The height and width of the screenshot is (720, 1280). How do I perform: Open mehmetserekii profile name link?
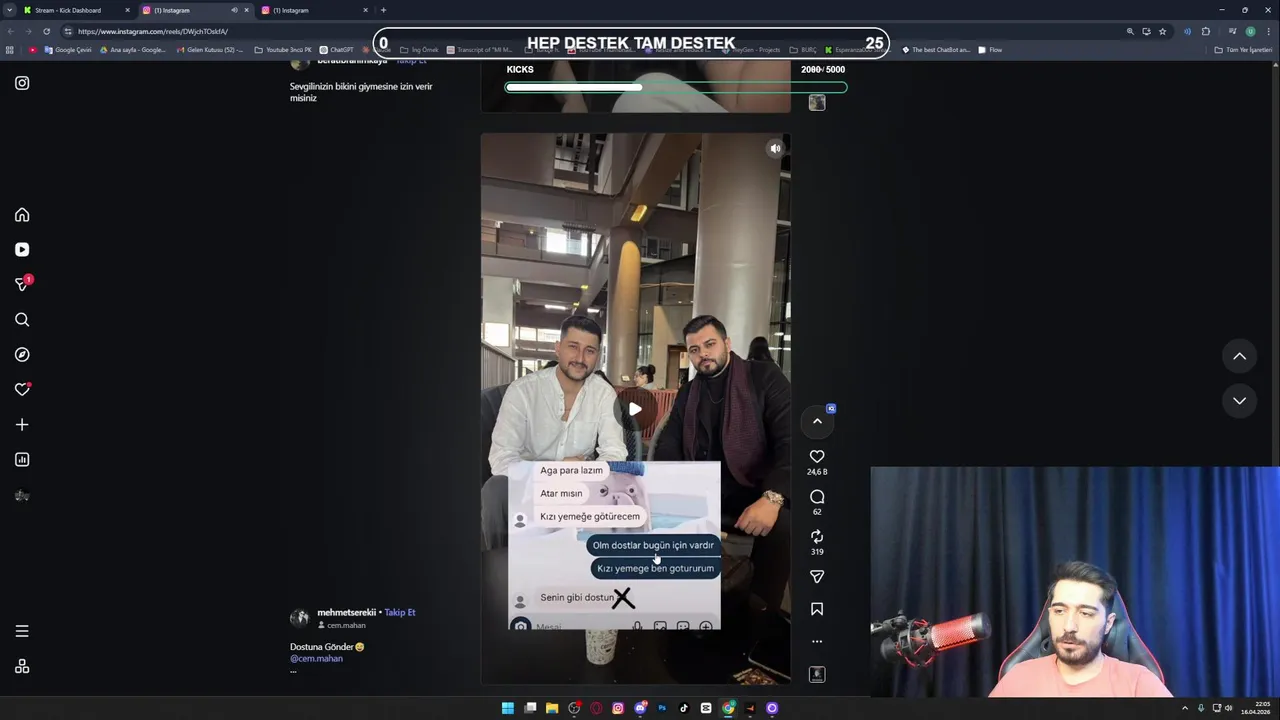(346, 612)
